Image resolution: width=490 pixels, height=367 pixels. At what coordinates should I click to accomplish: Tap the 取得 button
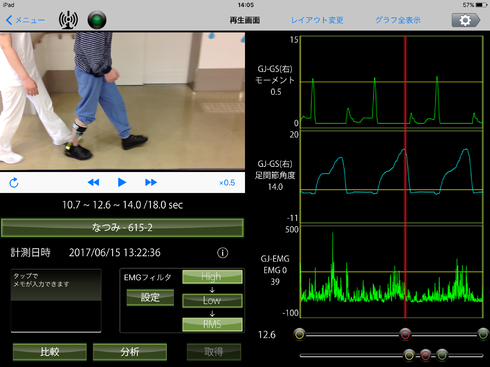(214, 352)
